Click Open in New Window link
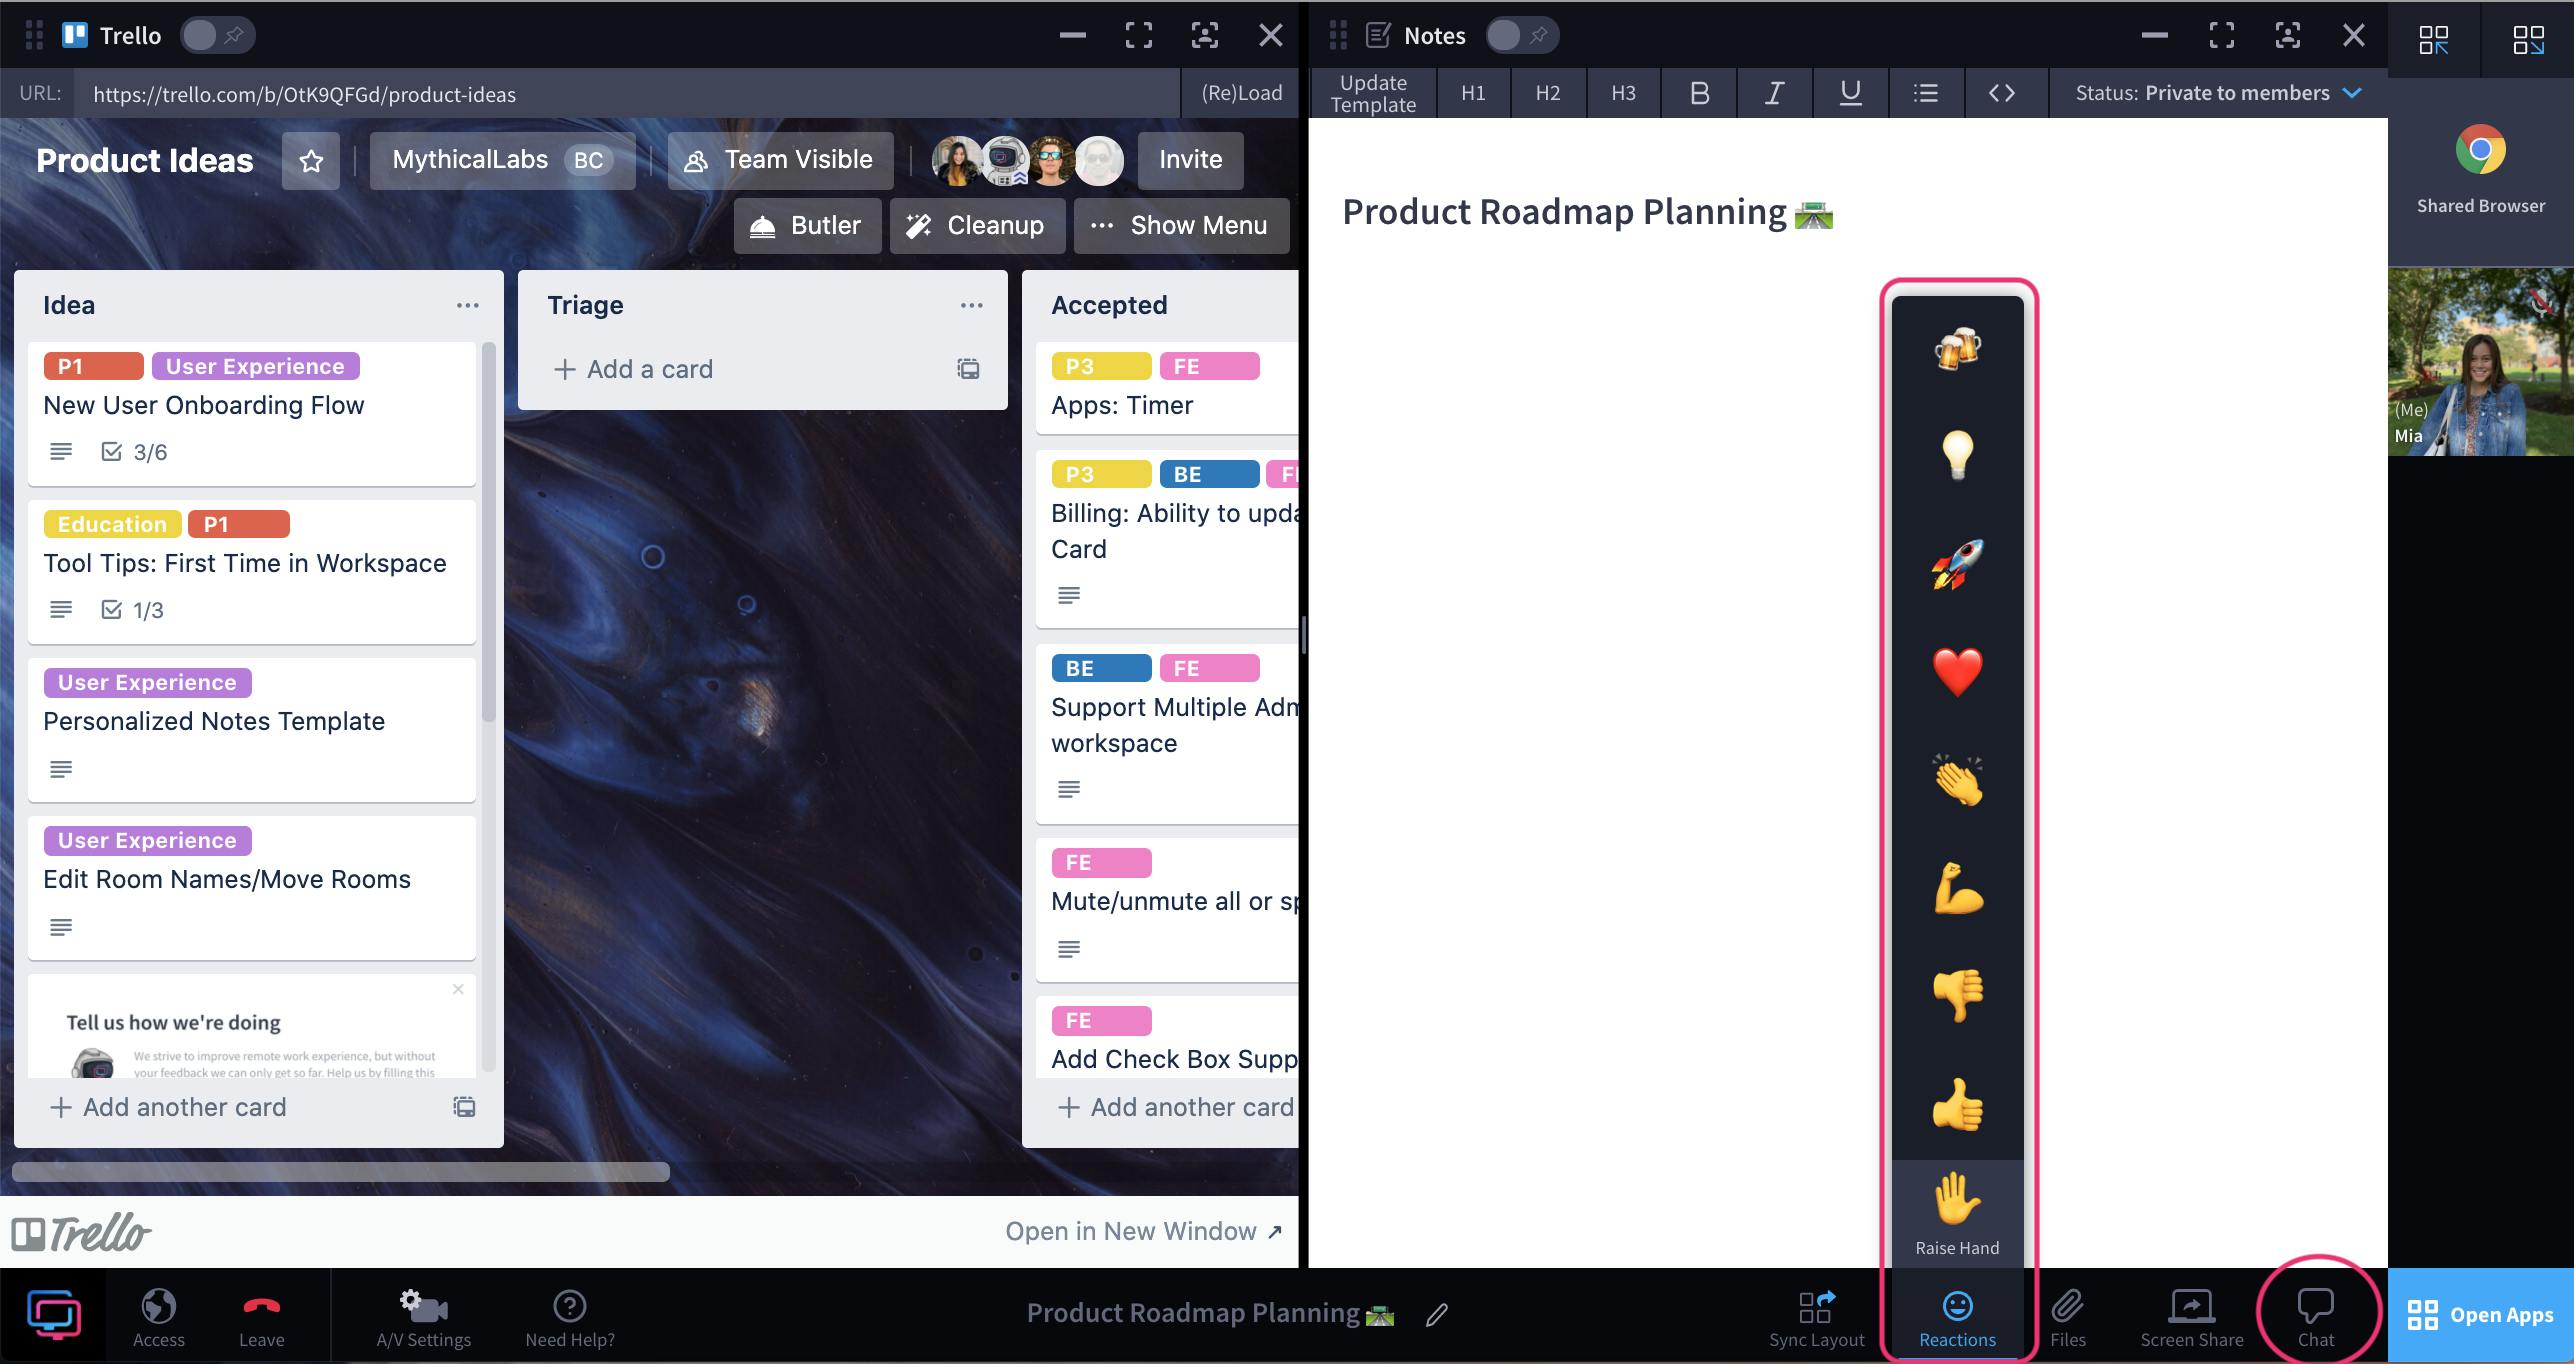Viewport: 2574px width, 1364px height. click(1143, 1231)
